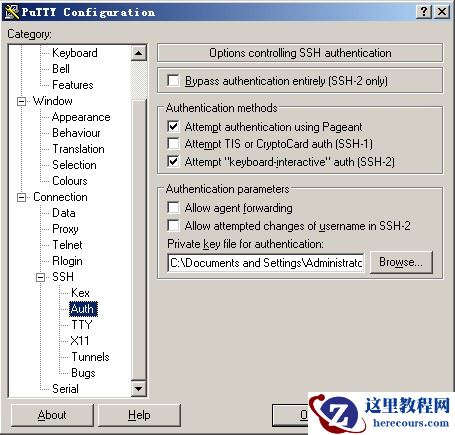Collapse the SSH tree node
The height and width of the screenshot is (435, 455).
(x=40, y=277)
